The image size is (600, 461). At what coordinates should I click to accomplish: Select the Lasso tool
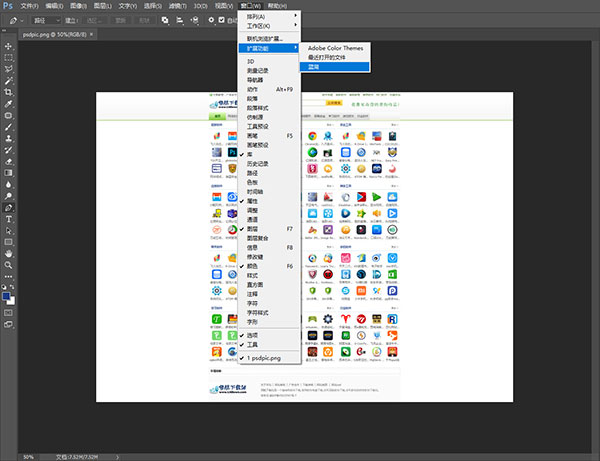click(8, 69)
